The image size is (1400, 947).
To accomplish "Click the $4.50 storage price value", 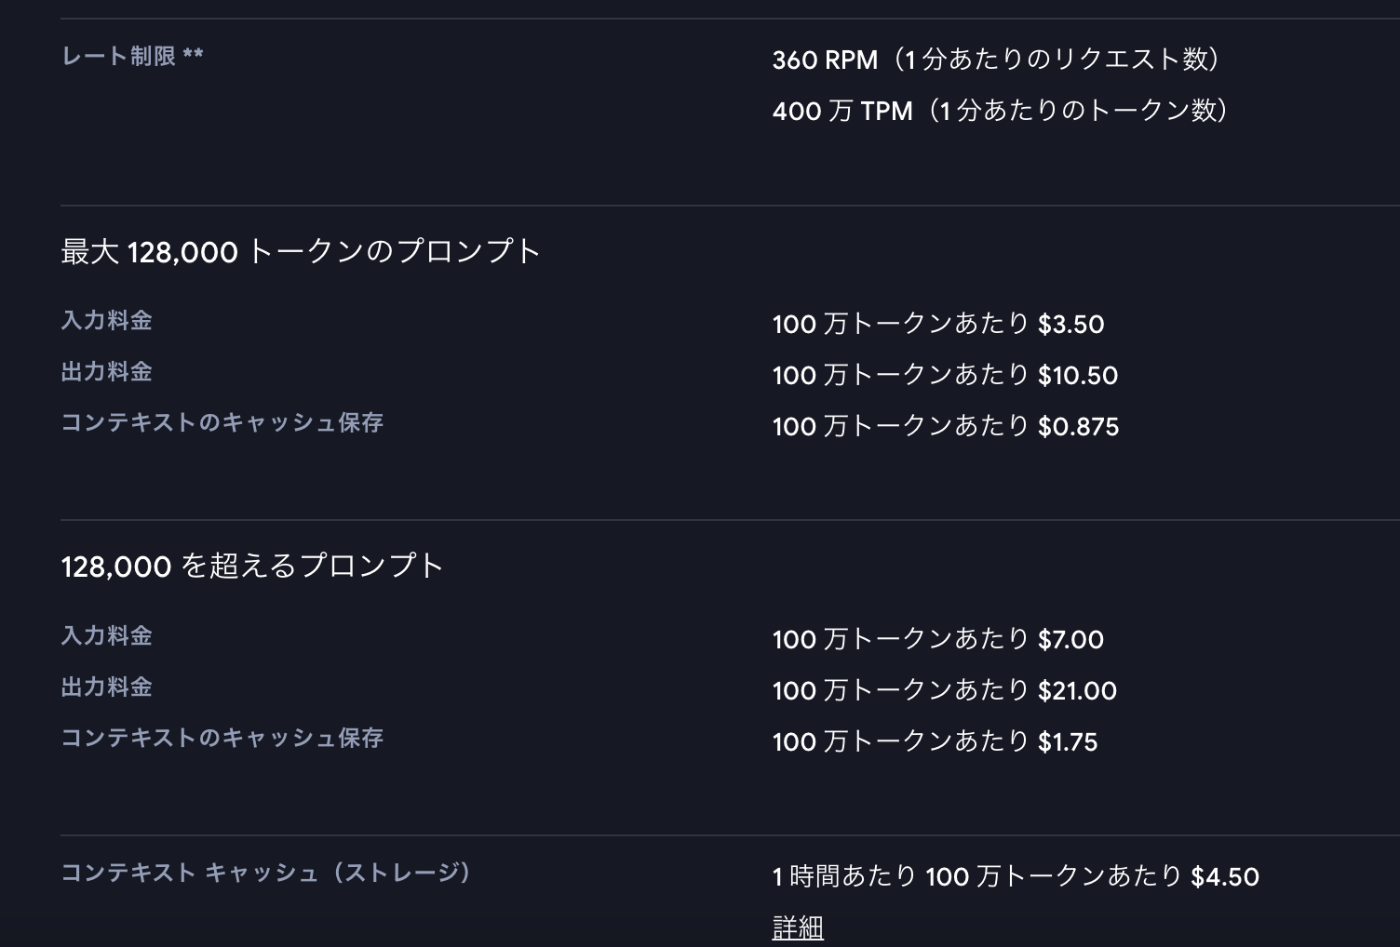I will click(x=1225, y=877).
